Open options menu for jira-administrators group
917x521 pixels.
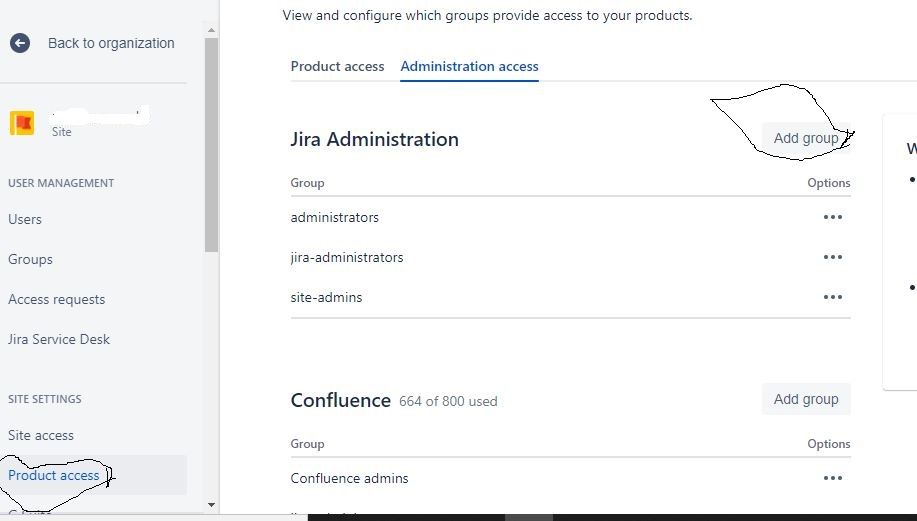[833, 257]
